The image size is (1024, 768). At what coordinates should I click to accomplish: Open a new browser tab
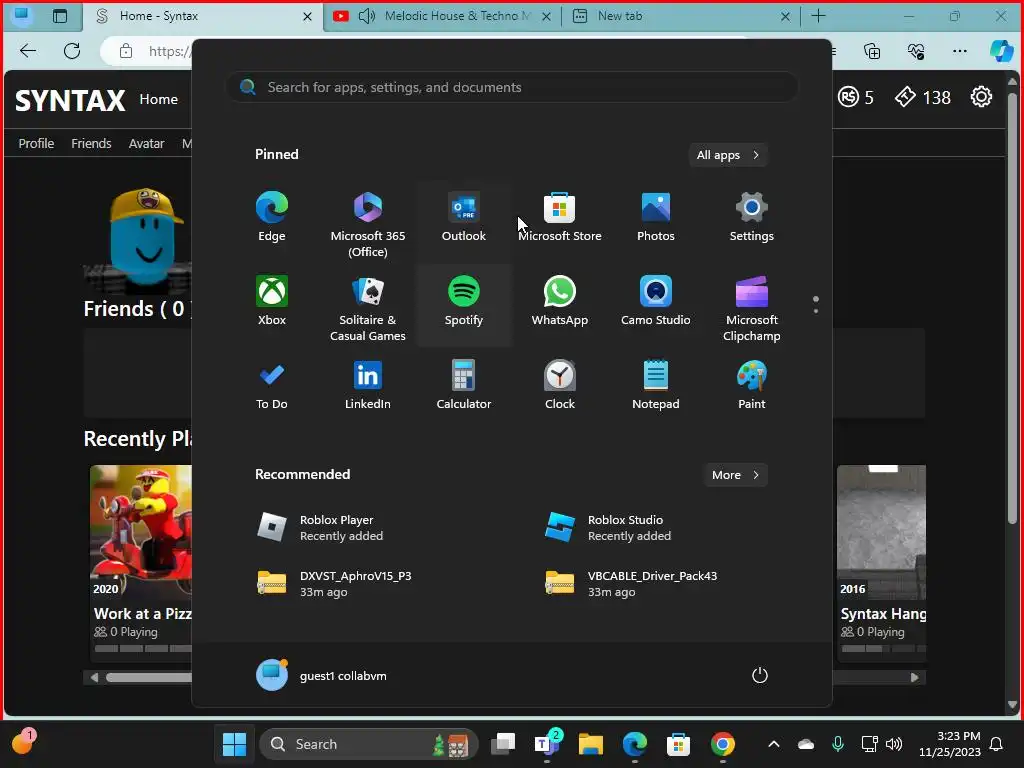pos(818,16)
